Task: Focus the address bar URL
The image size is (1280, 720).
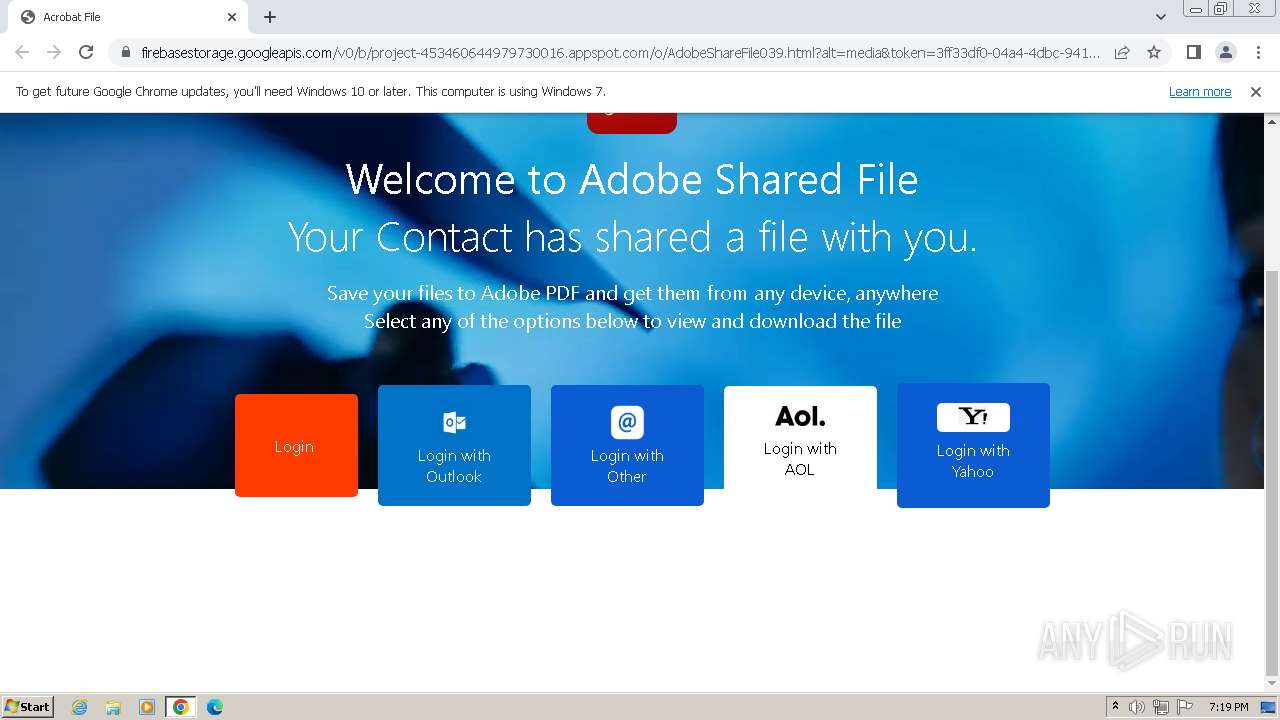Action: [620, 52]
